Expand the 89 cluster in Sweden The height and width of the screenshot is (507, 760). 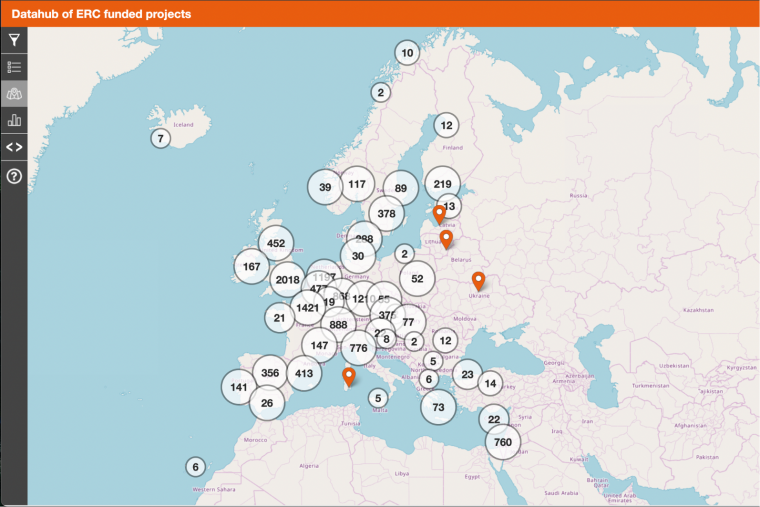click(401, 188)
